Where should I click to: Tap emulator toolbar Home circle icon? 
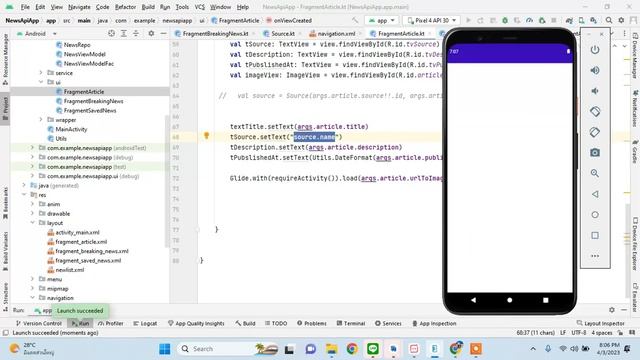pyautogui.click(x=595, y=215)
